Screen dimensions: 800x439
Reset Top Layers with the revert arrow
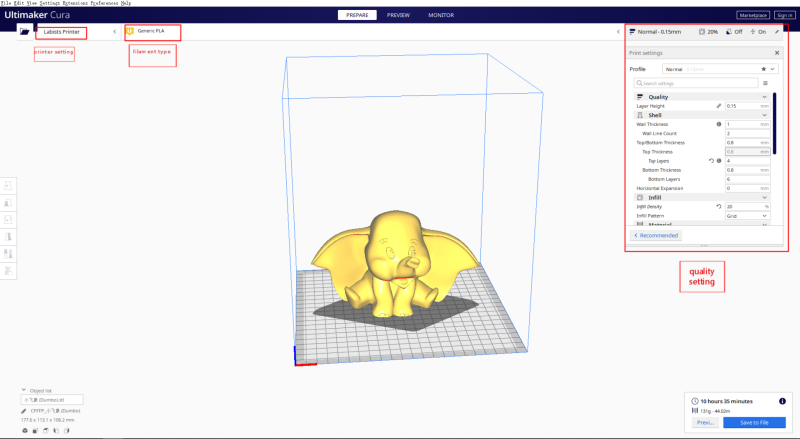[x=711, y=161]
